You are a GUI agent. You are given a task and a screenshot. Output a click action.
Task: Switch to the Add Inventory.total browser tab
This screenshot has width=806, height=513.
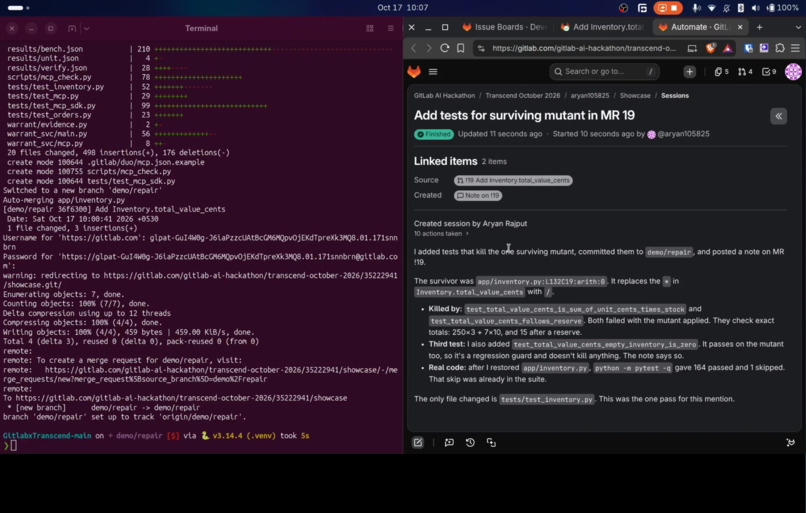(602, 27)
